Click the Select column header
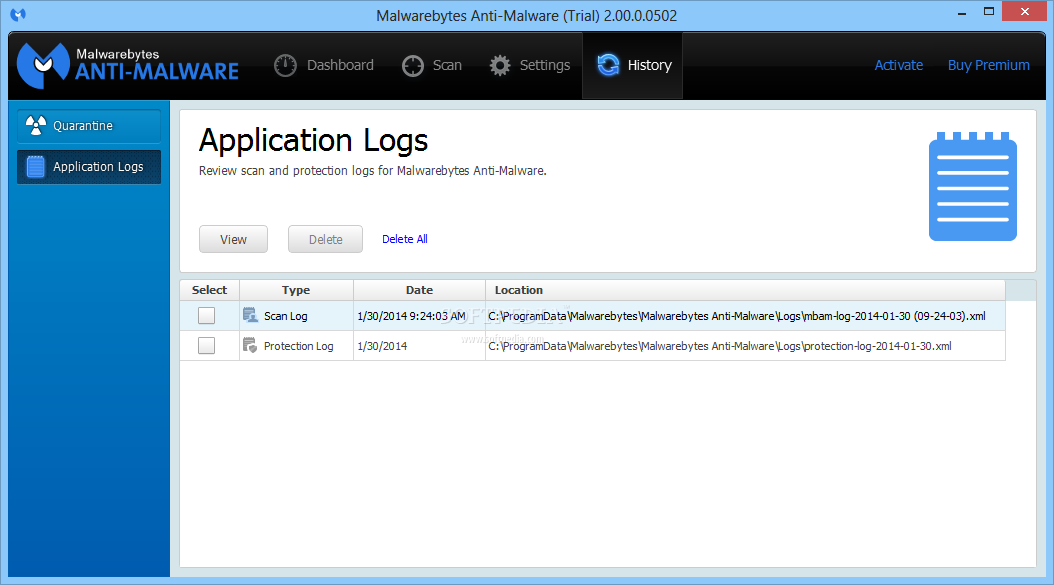 click(x=210, y=290)
